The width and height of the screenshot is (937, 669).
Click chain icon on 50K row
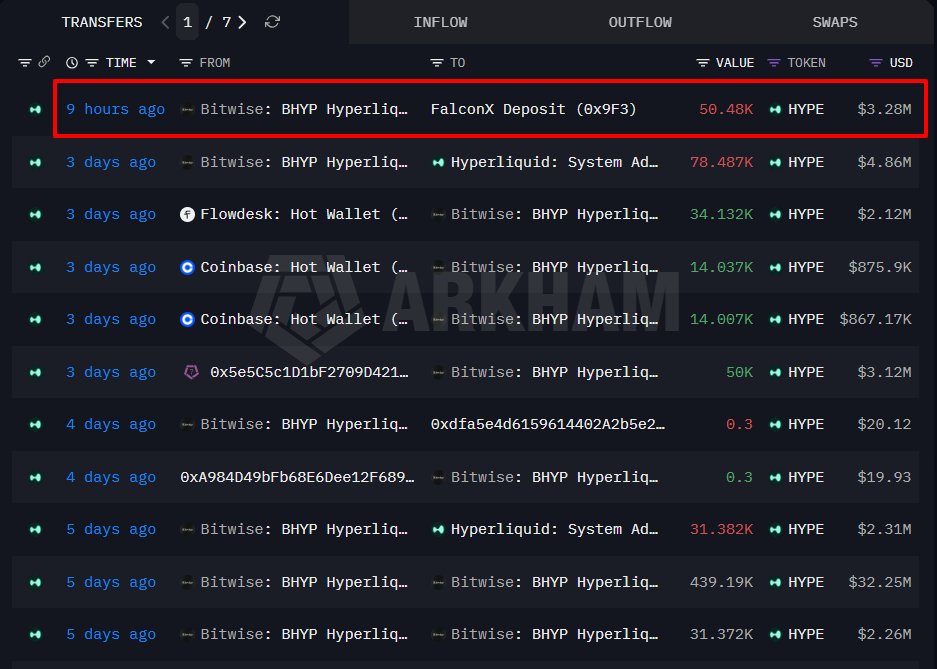point(35,372)
